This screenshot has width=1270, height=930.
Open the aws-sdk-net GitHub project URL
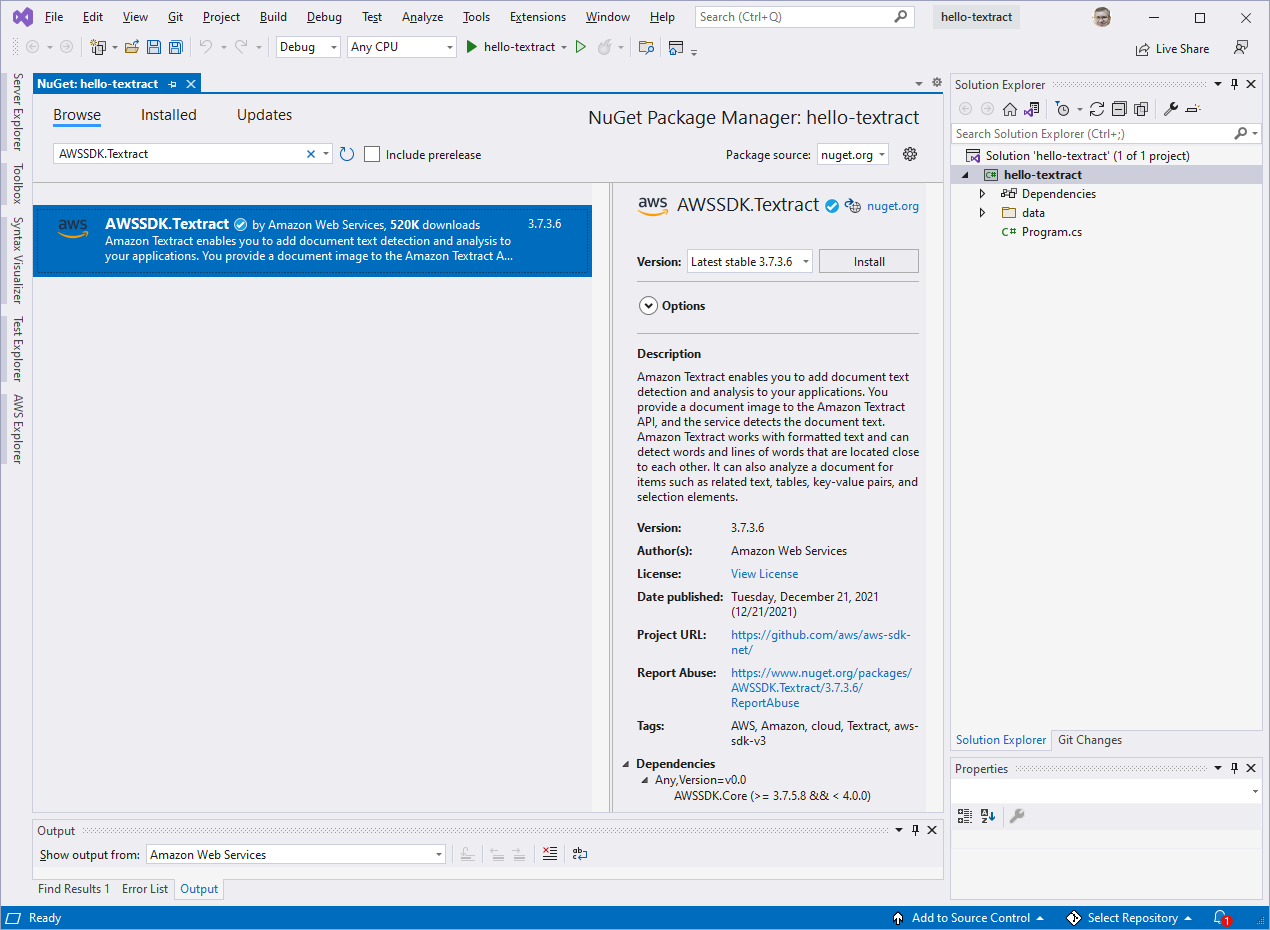821,642
